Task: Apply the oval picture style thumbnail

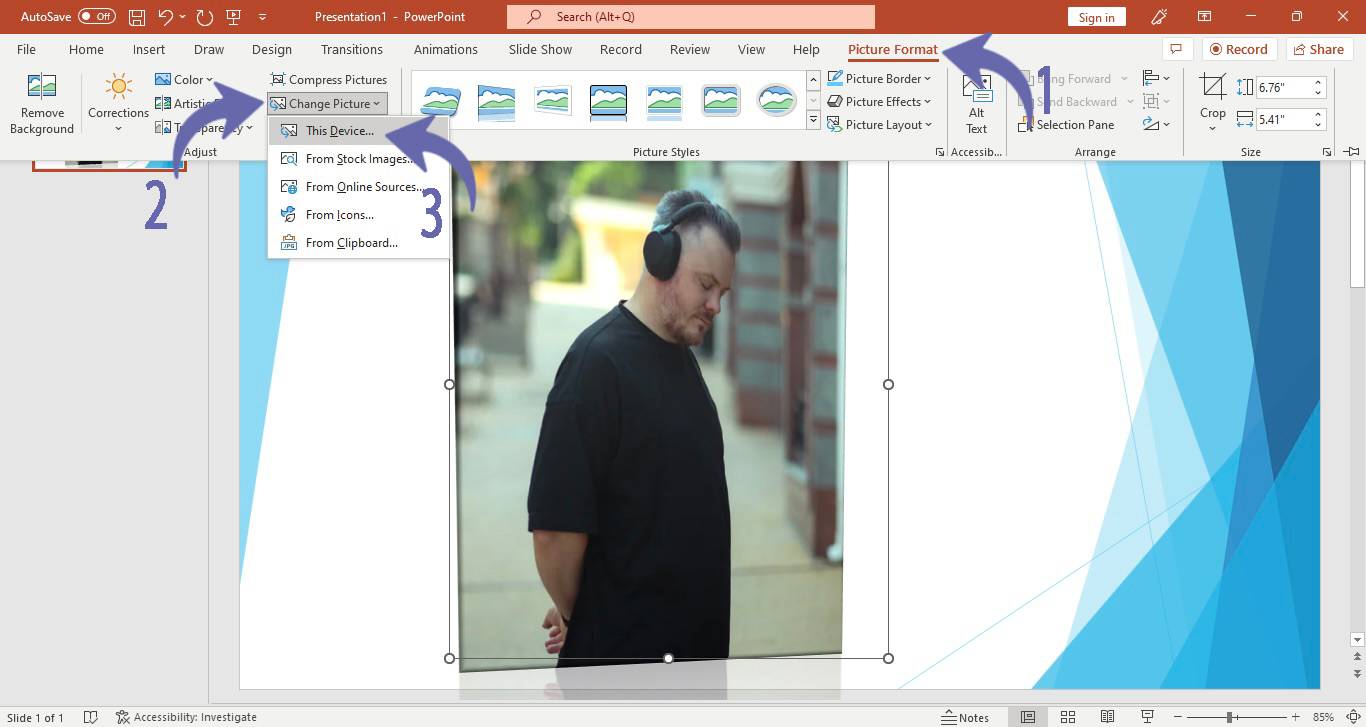Action: [x=777, y=100]
